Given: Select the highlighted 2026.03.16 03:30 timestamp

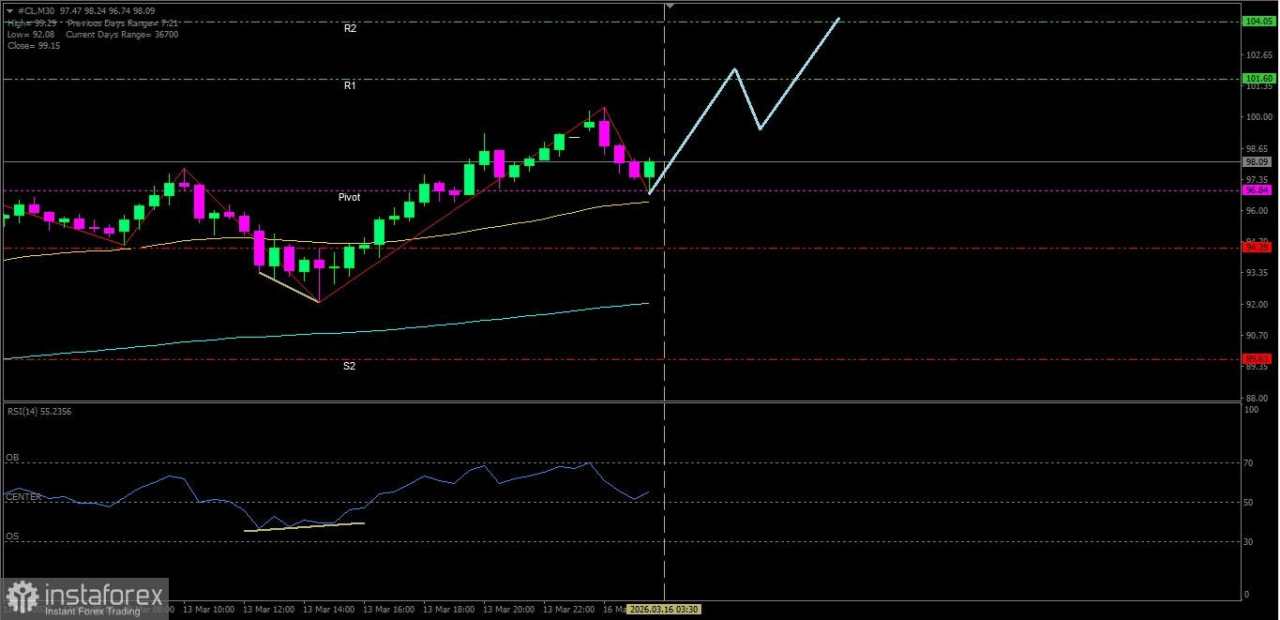Looking at the screenshot, I should (664, 608).
